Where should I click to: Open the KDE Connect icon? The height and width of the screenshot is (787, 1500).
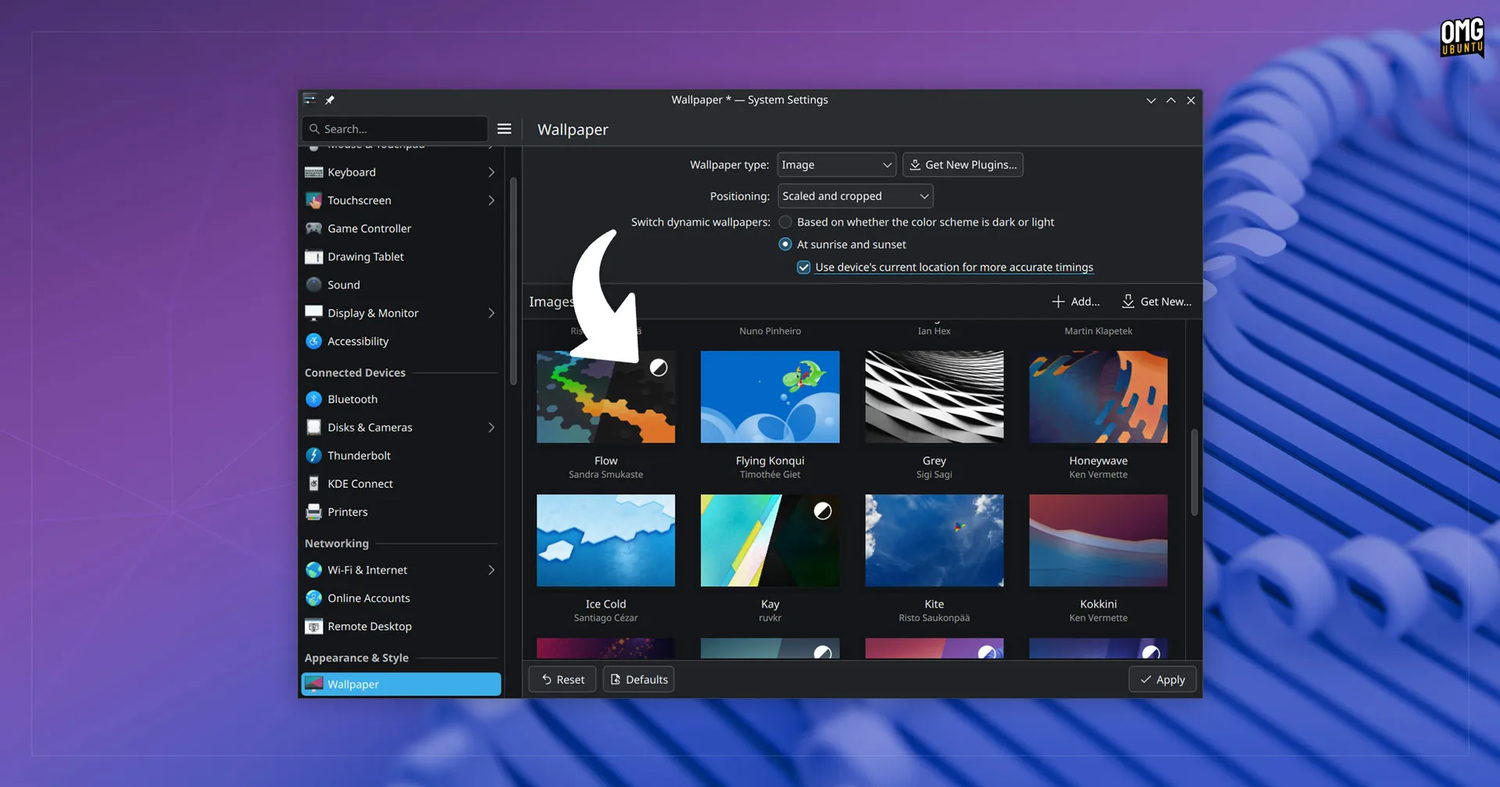314,483
